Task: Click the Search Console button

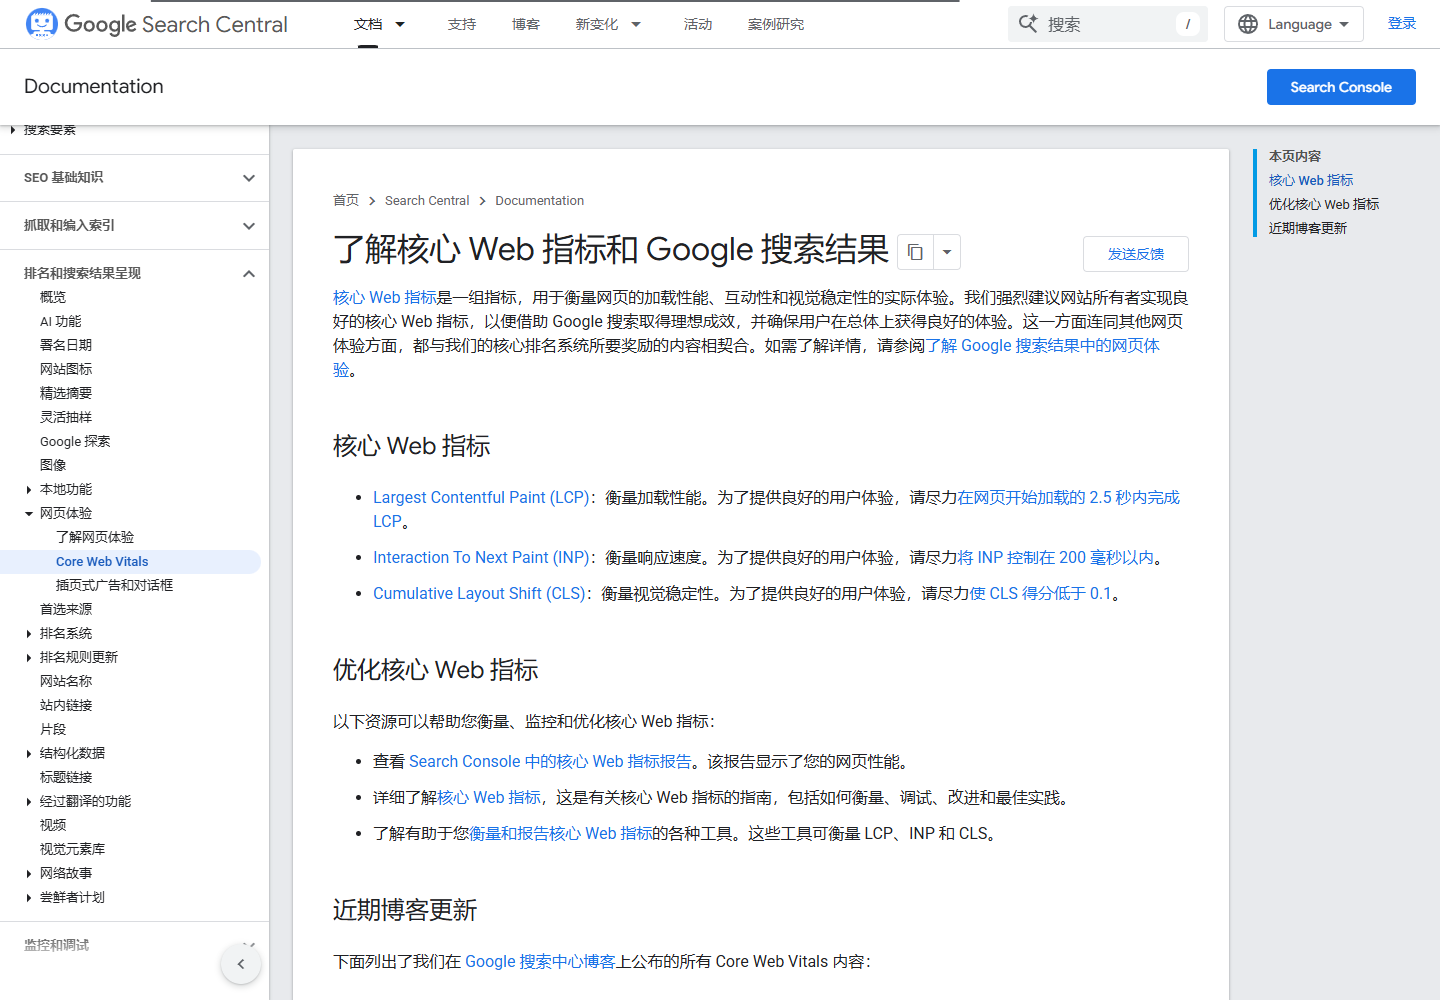Action: 1341,87
